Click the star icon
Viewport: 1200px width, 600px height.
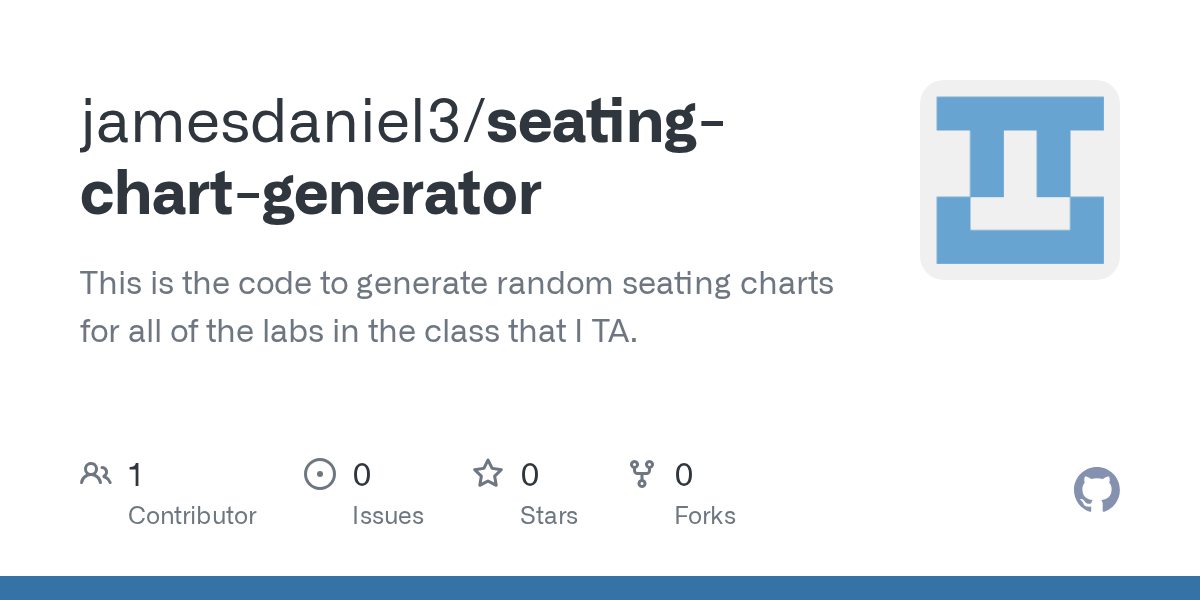(488, 473)
